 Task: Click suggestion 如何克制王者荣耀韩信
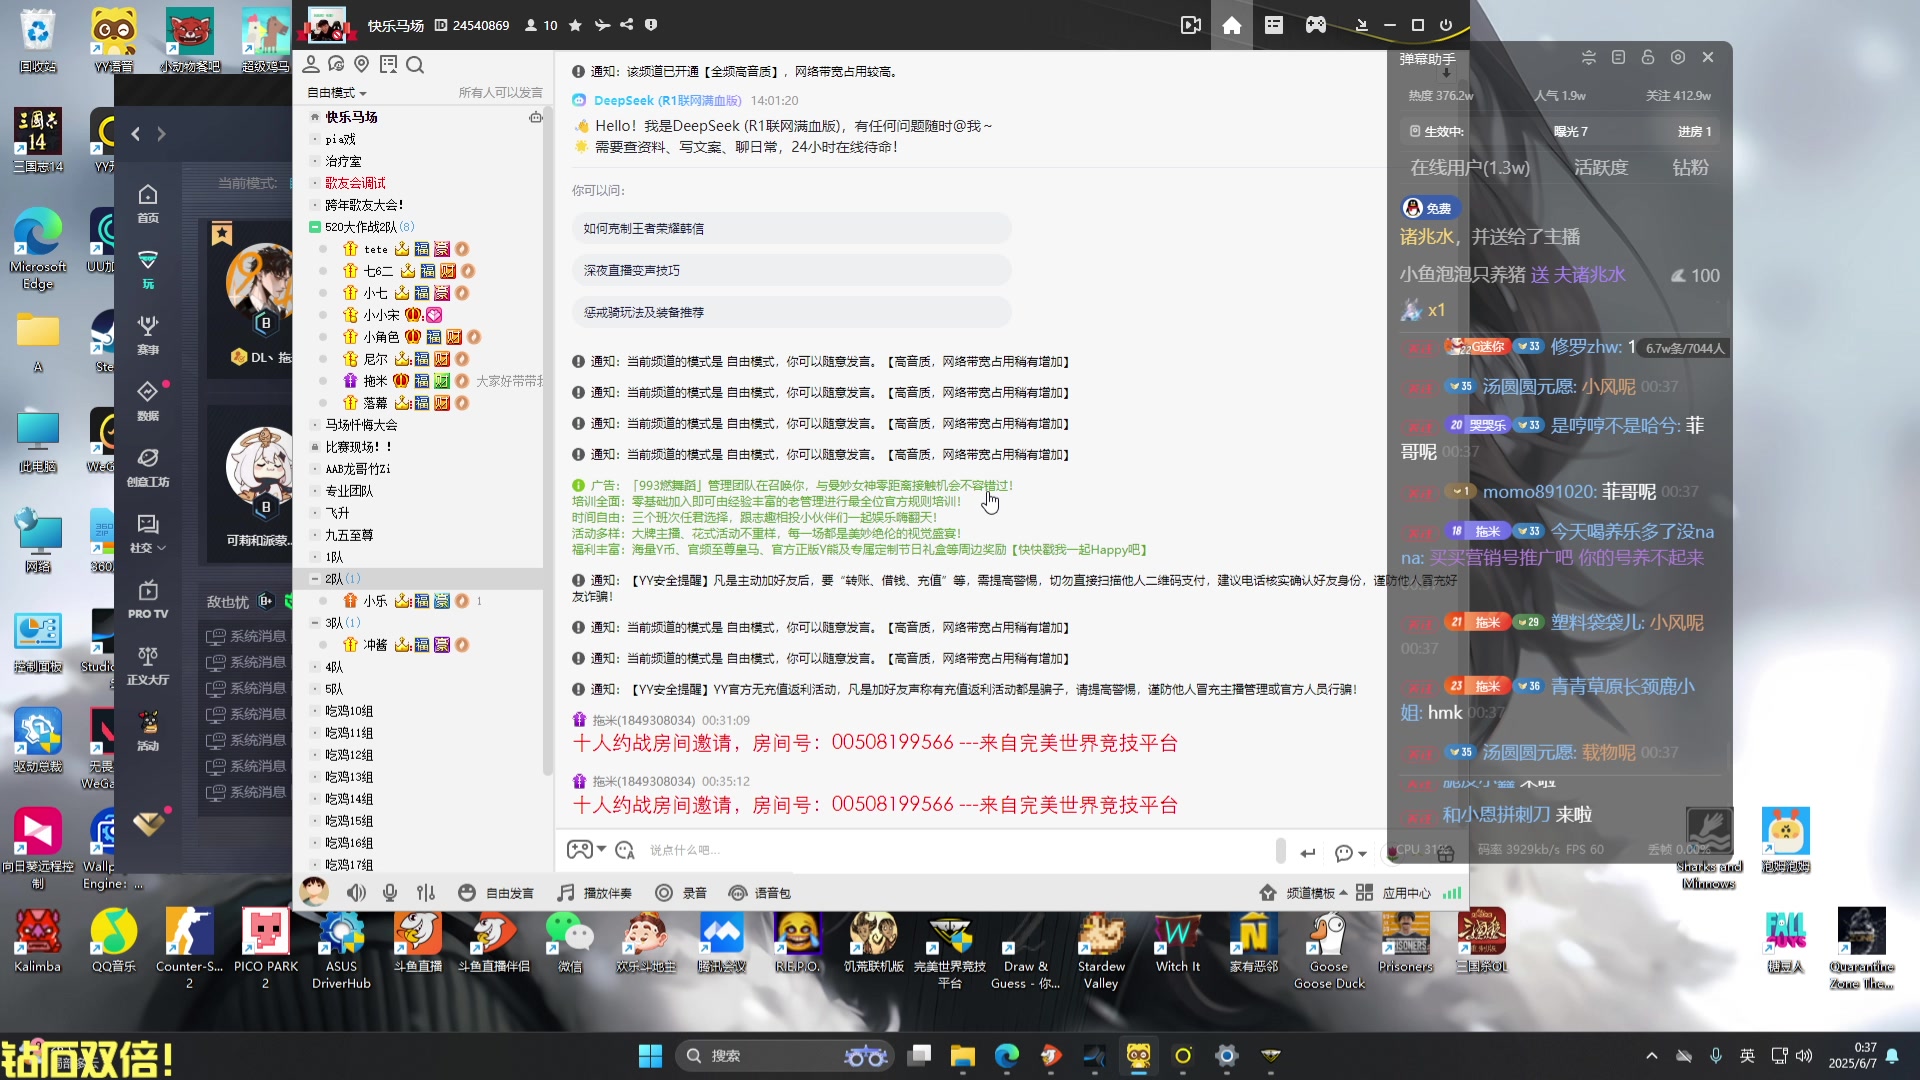coord(791,228)
